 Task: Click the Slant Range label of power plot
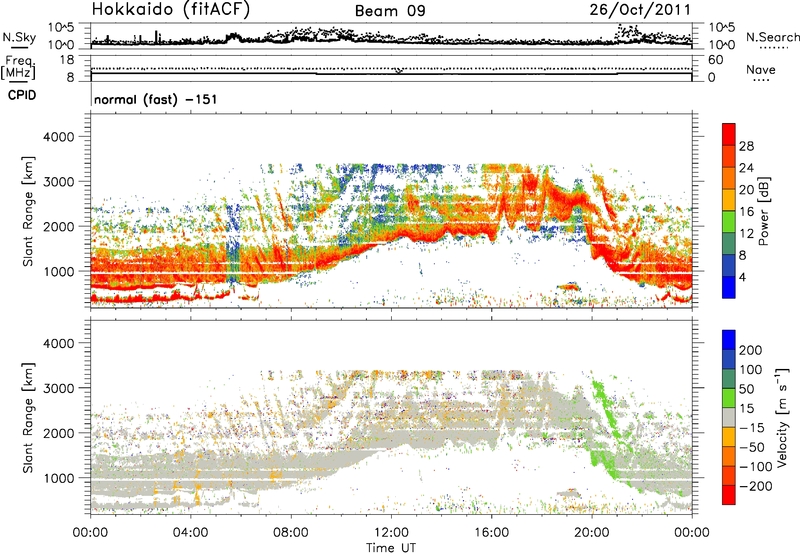point(29,211)
